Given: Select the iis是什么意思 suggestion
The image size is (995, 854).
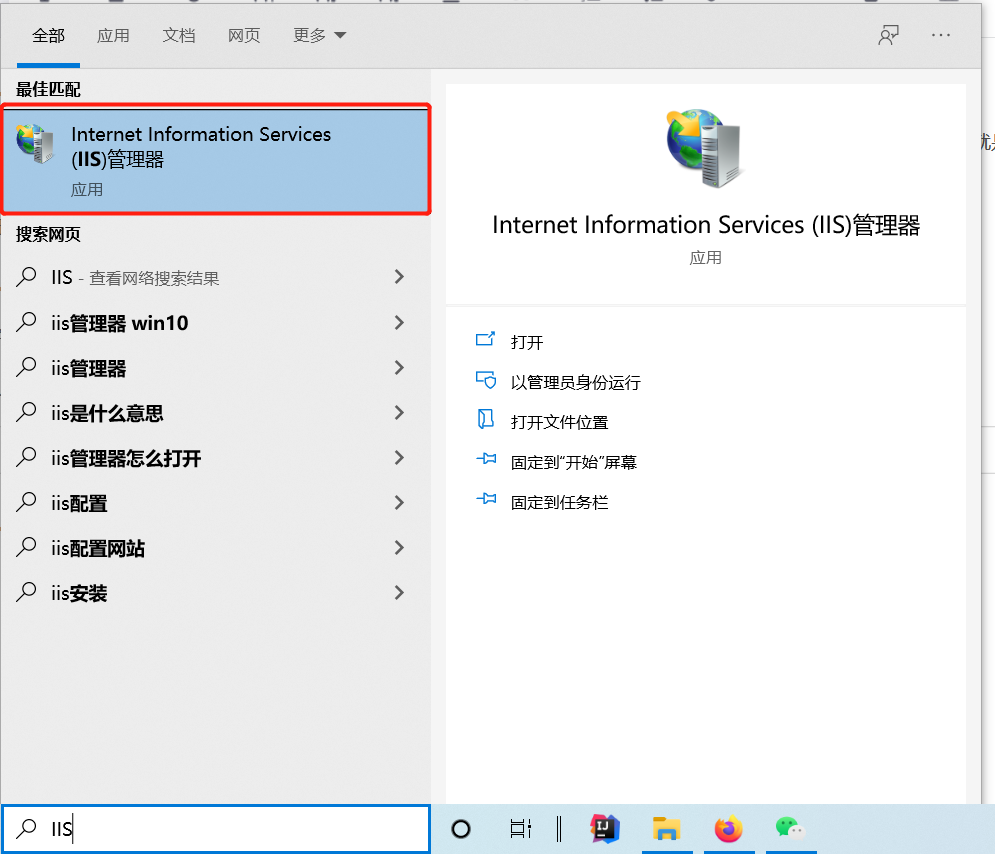Looking at the screenshot, I should click(x=216, y=413).
